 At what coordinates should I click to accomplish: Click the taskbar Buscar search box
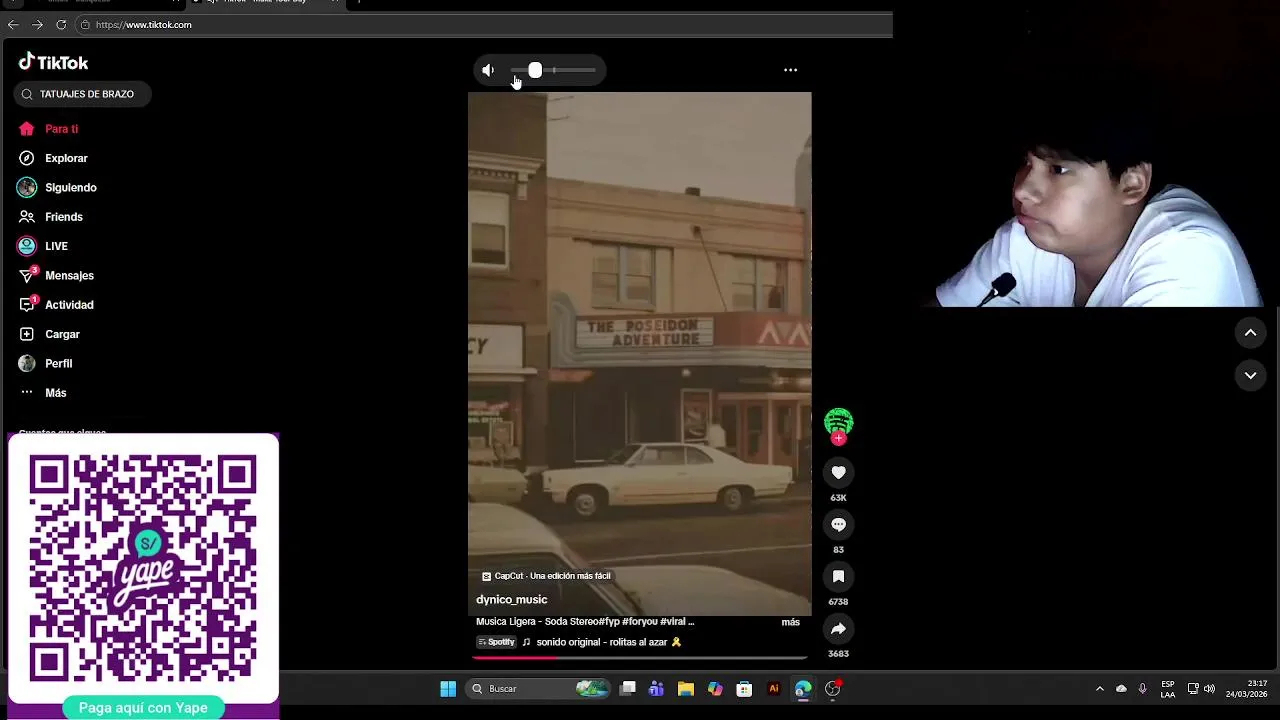538,689
